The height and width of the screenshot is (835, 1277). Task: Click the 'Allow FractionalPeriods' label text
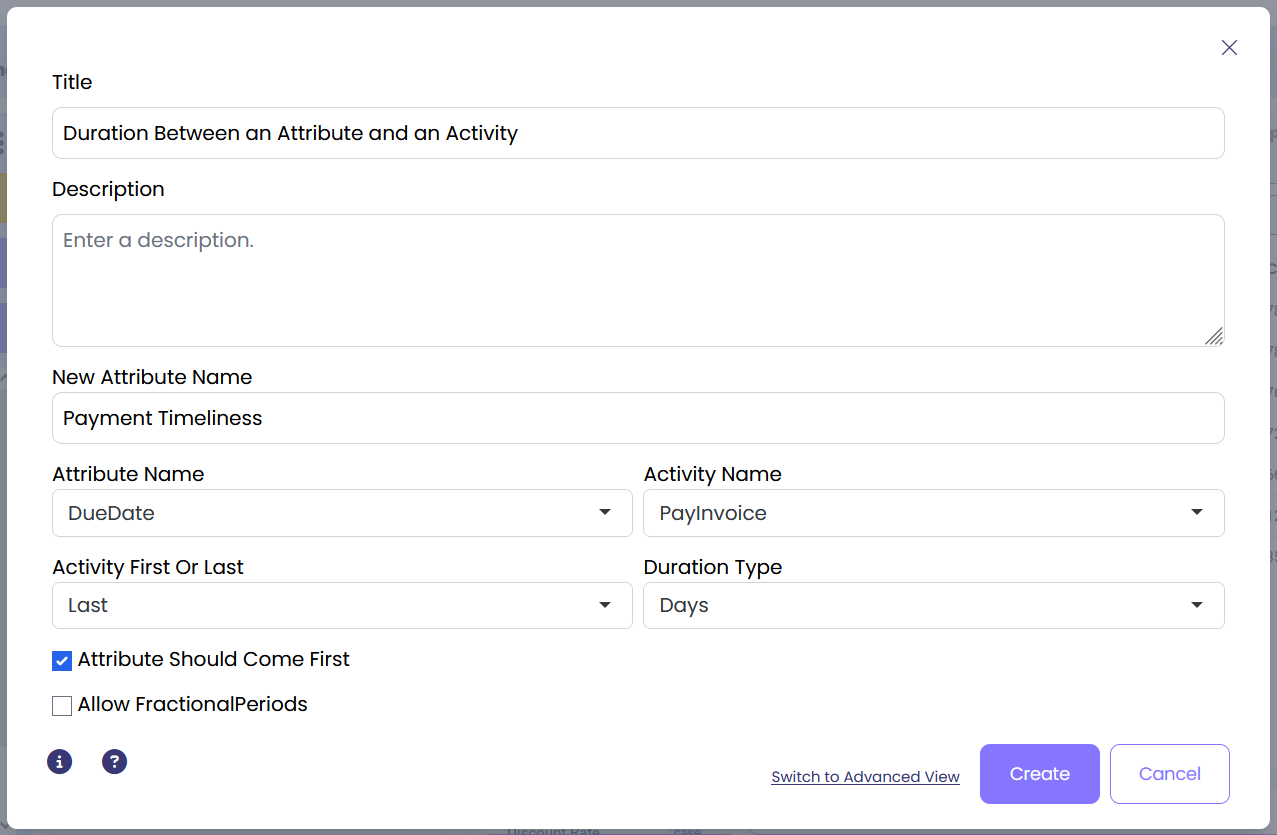point(192,705)
